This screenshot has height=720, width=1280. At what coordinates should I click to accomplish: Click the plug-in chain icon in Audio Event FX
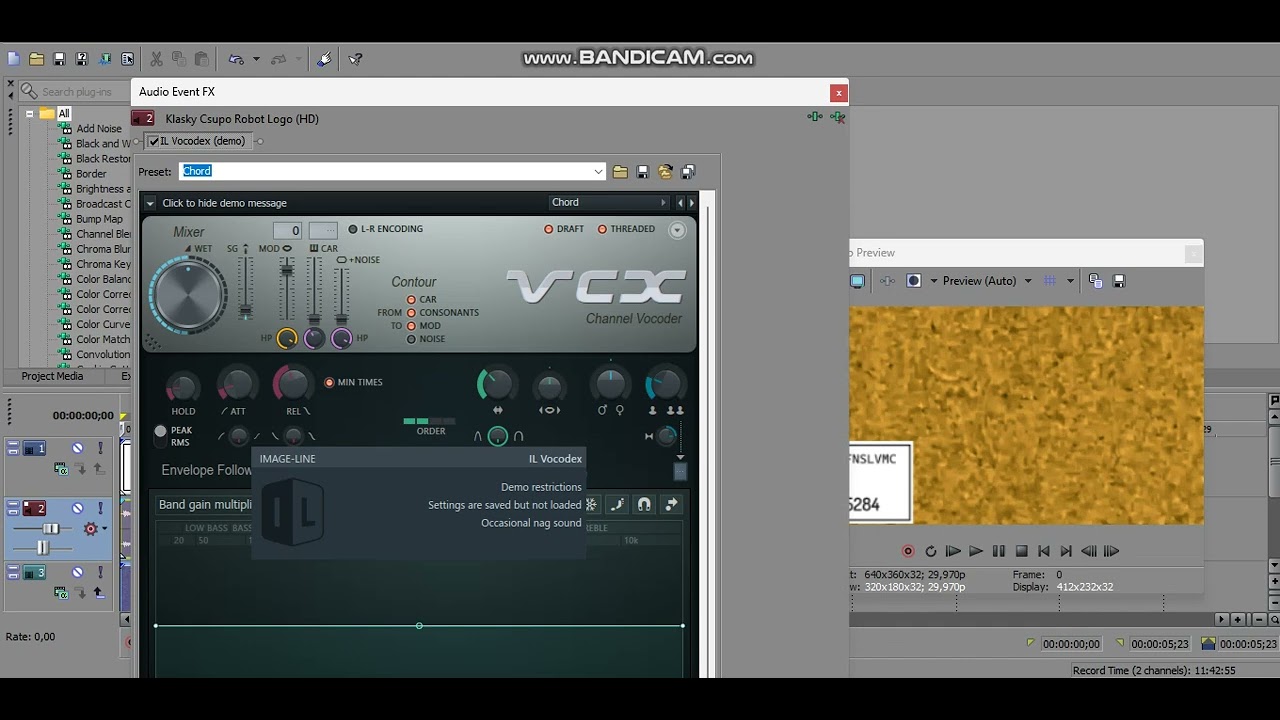pyautogui.click(x=815, y=117)
